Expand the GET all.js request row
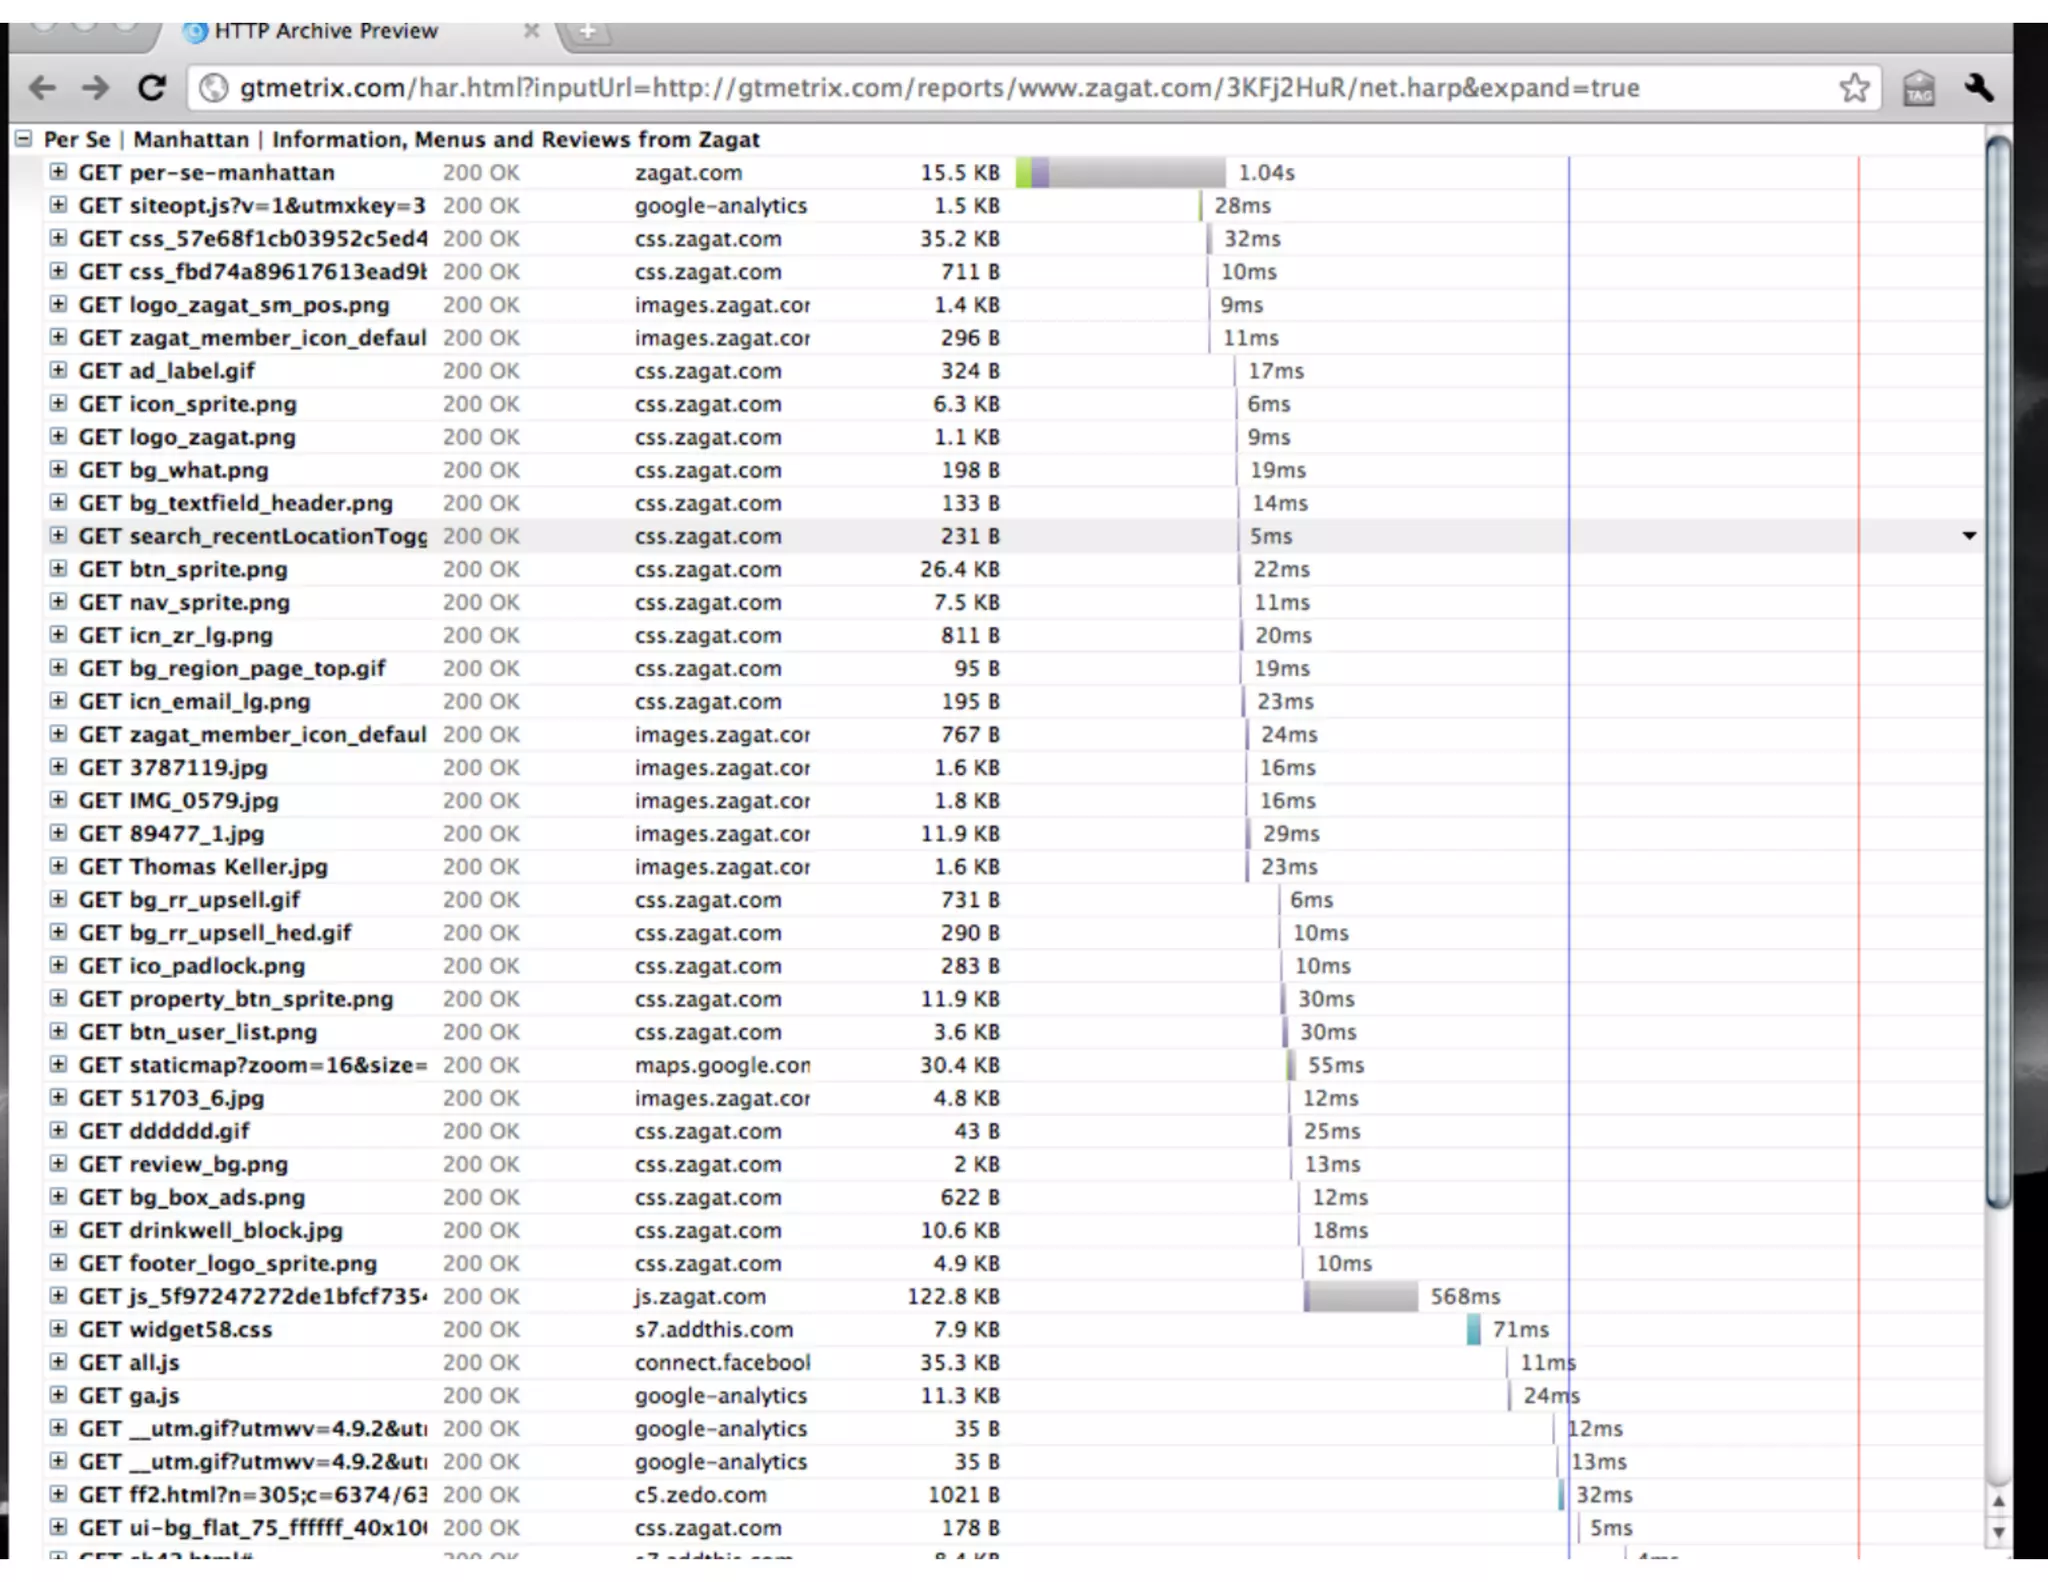The image size is (2048, 1582). click(58, 1362)
